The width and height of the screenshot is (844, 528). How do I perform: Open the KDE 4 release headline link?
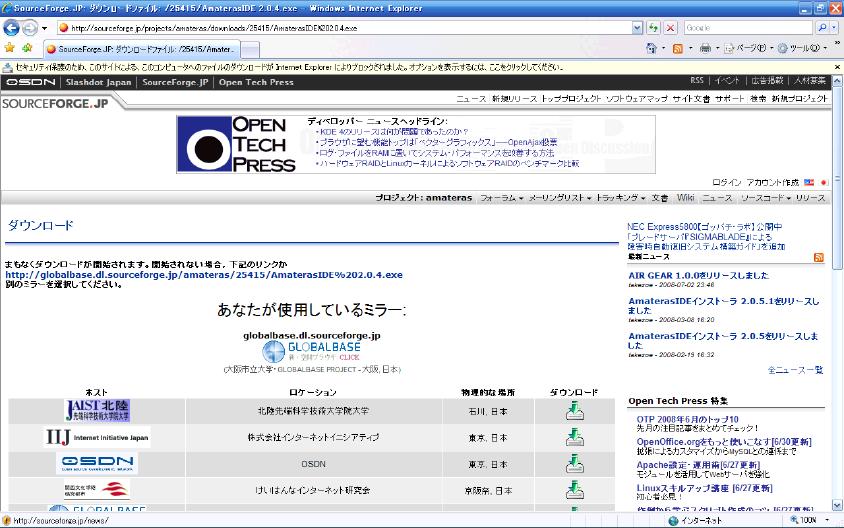[394, 131]
